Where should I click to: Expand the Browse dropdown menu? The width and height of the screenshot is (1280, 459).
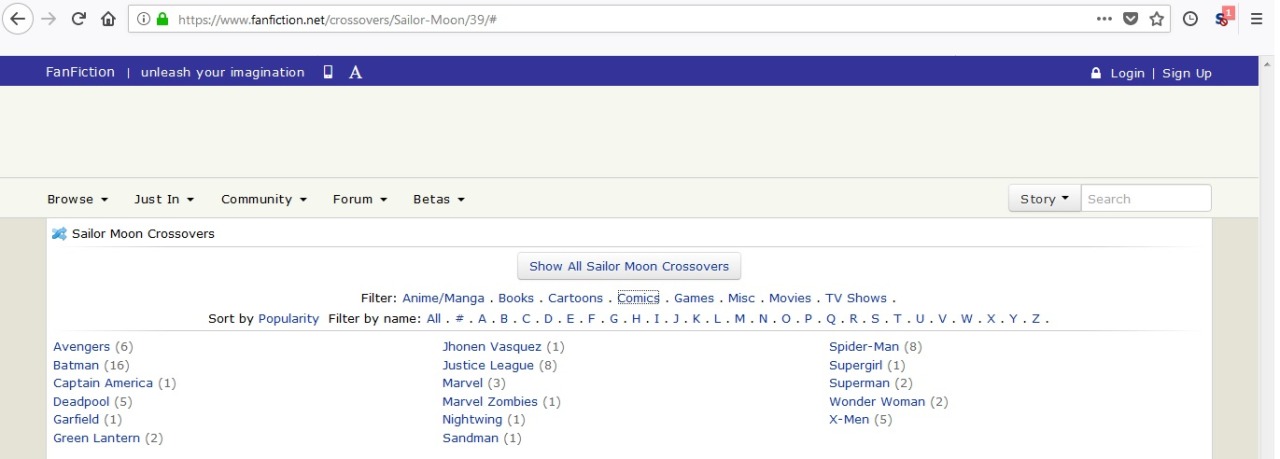pyautogui.click(x=77, y=199)
